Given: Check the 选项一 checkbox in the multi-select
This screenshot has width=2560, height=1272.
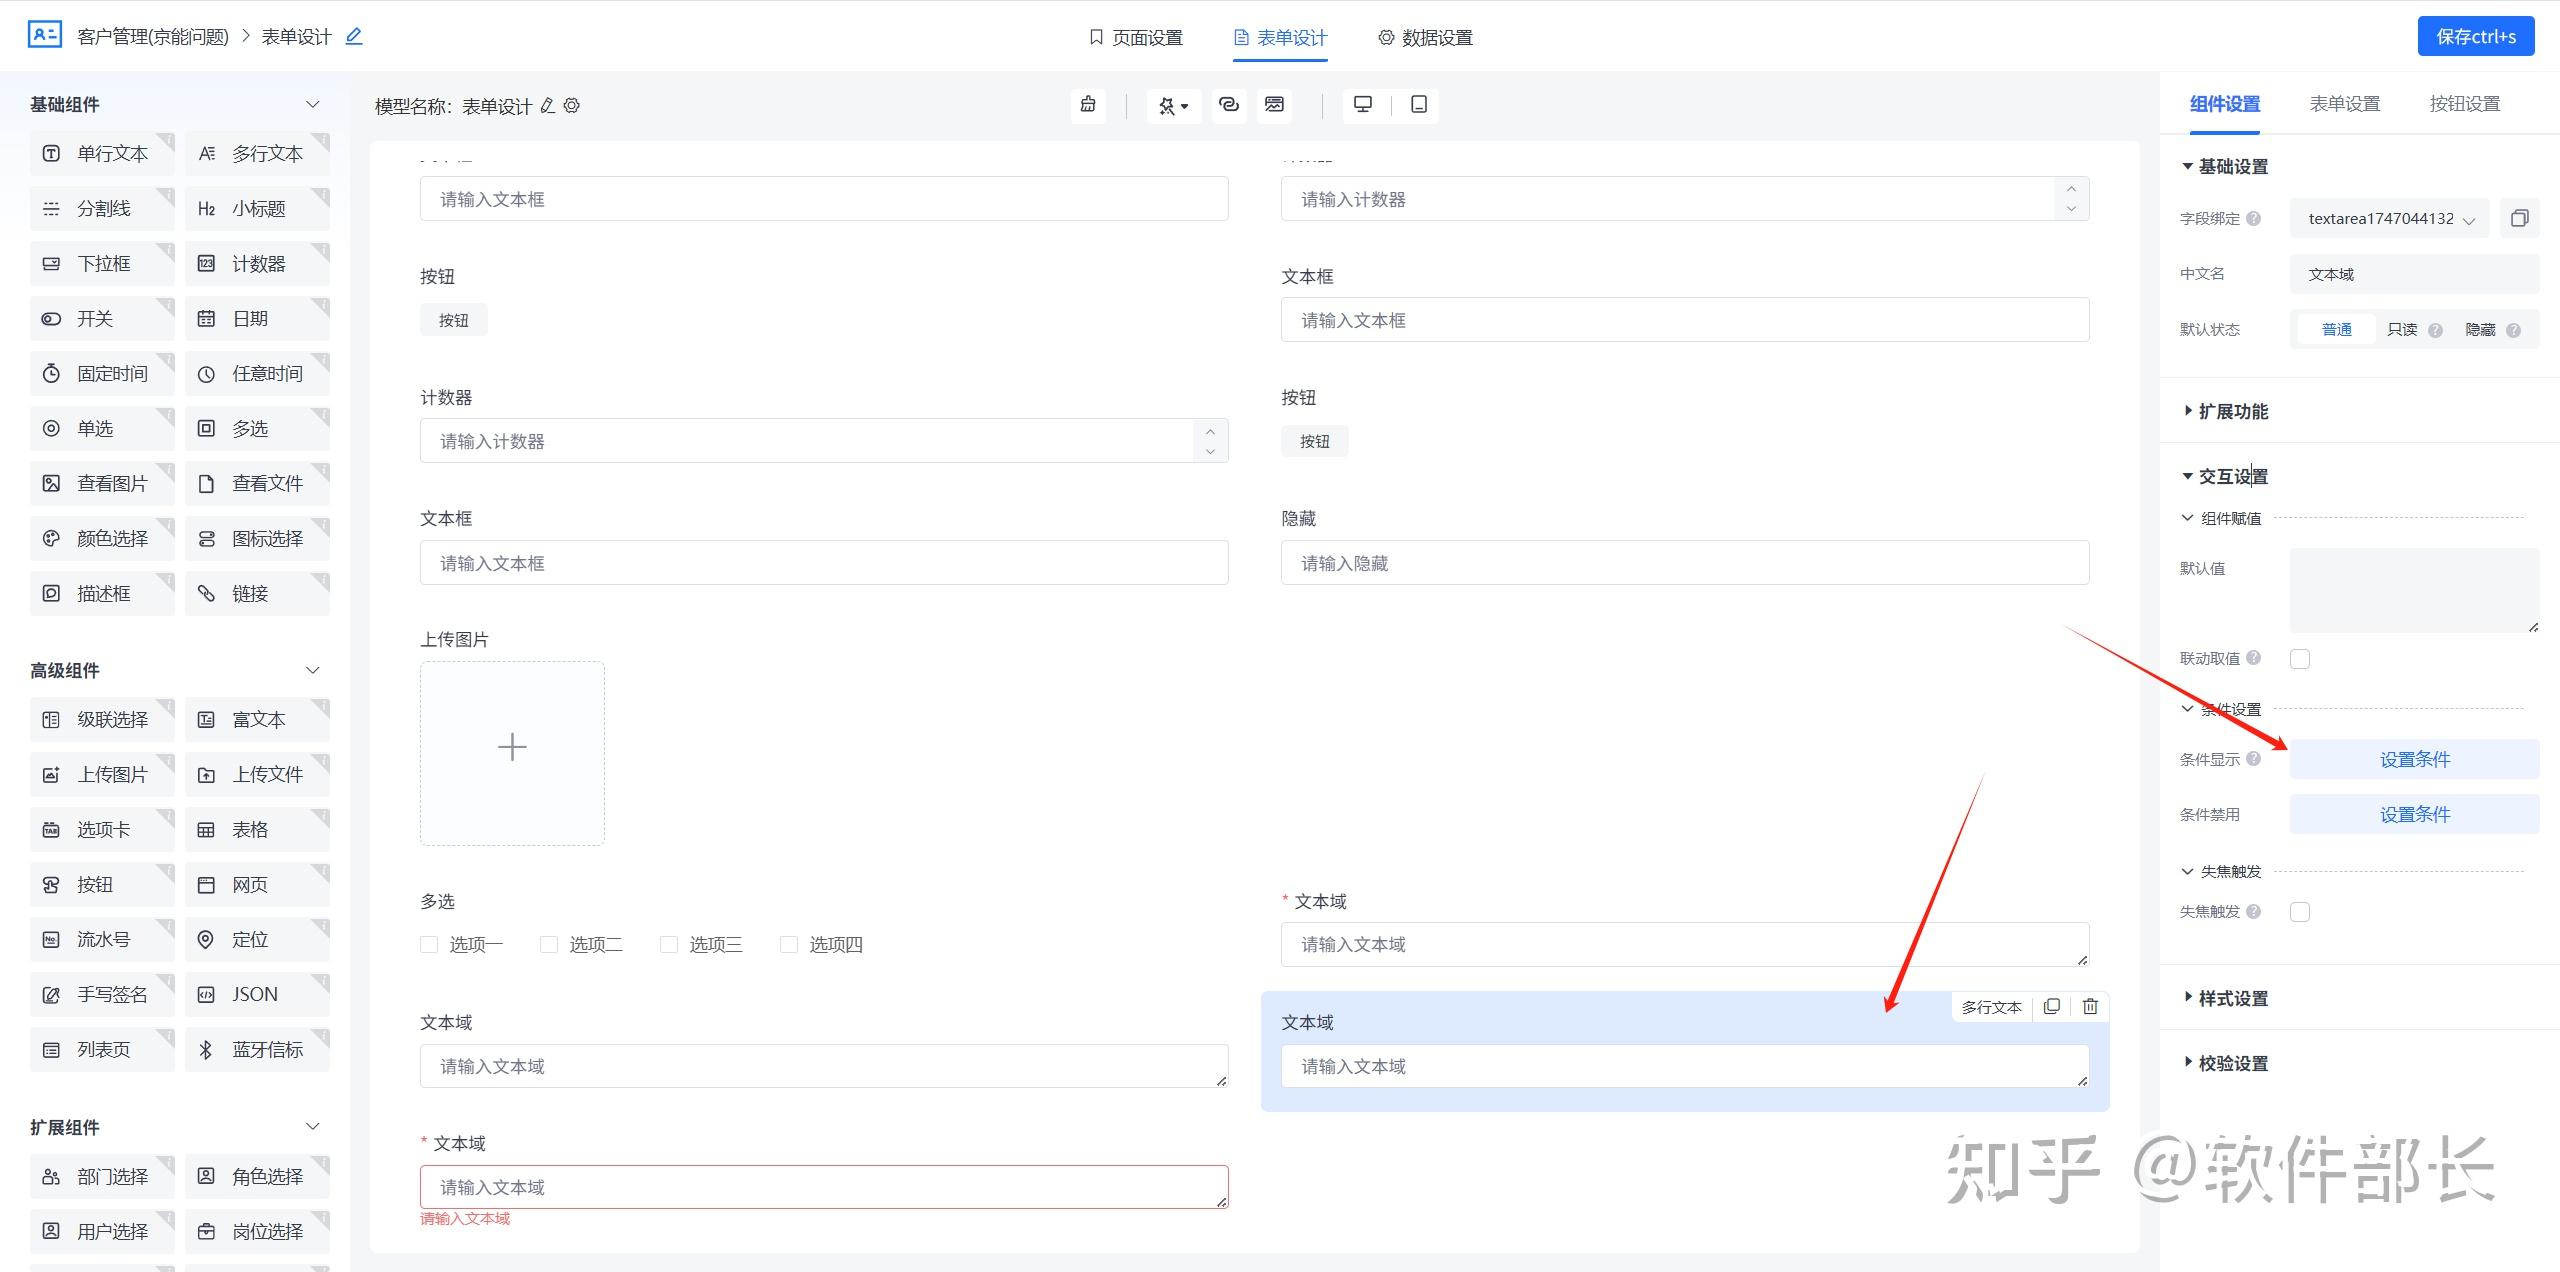Looking at the screenshot, I should coord(429,943).
